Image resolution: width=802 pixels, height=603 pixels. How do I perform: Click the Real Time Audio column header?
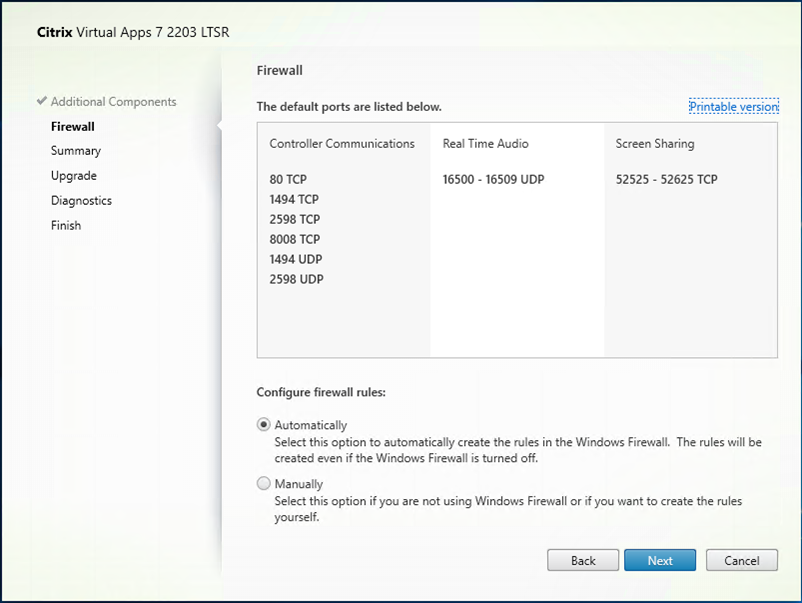(x=485, y=144)
